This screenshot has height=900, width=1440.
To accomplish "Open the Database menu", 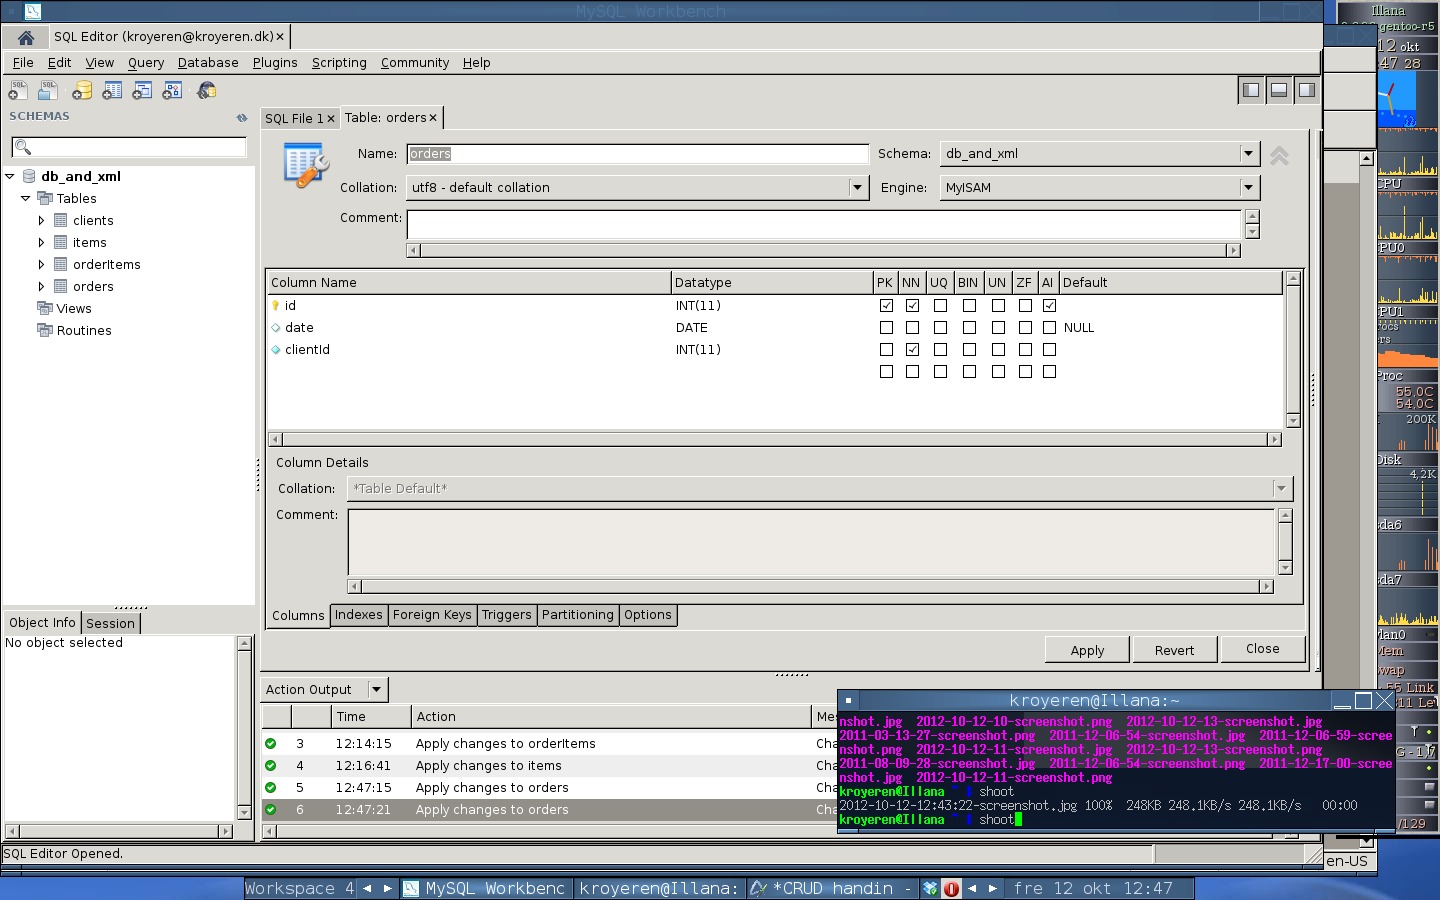I will point(208,62).
